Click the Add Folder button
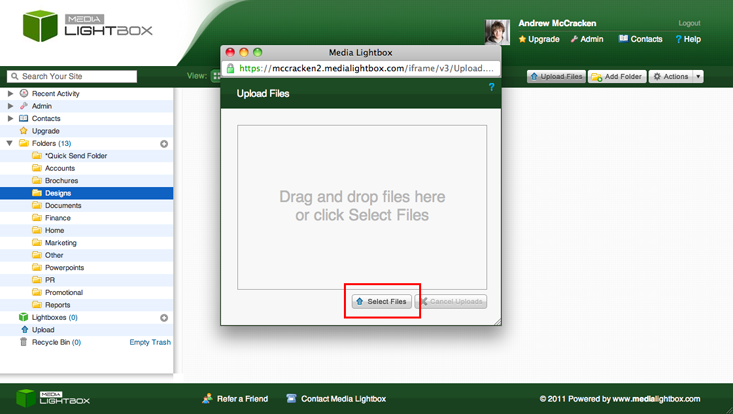The height and width of the screenshot is (414, 733). (x=617, y=77)
